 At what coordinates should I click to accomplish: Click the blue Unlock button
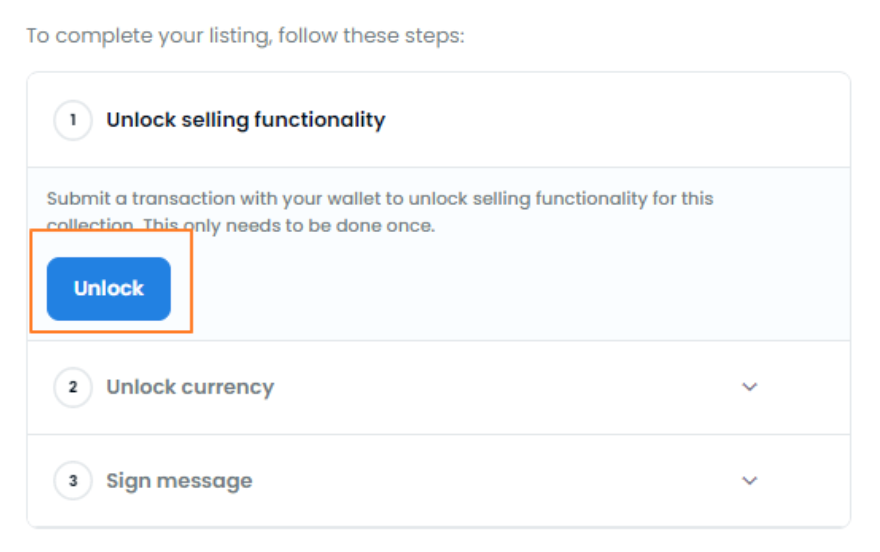click(108, 289)
